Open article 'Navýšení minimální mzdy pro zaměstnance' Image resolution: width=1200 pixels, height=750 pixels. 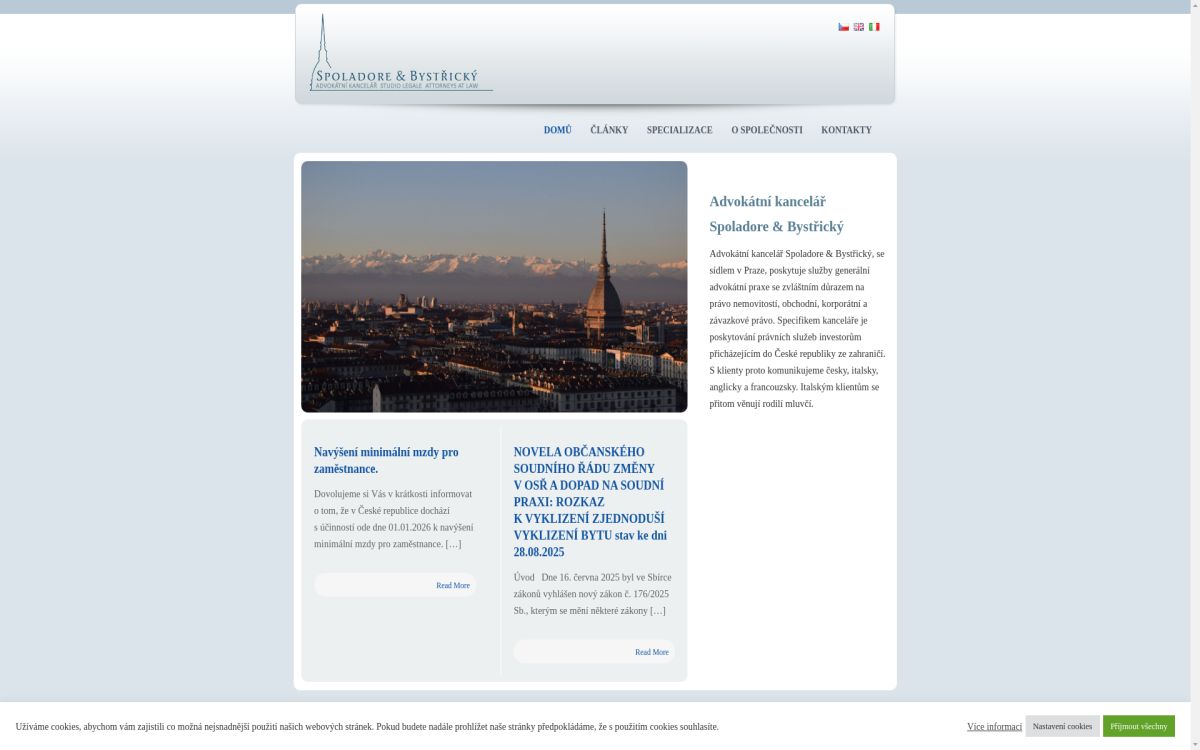coord(386,460)
